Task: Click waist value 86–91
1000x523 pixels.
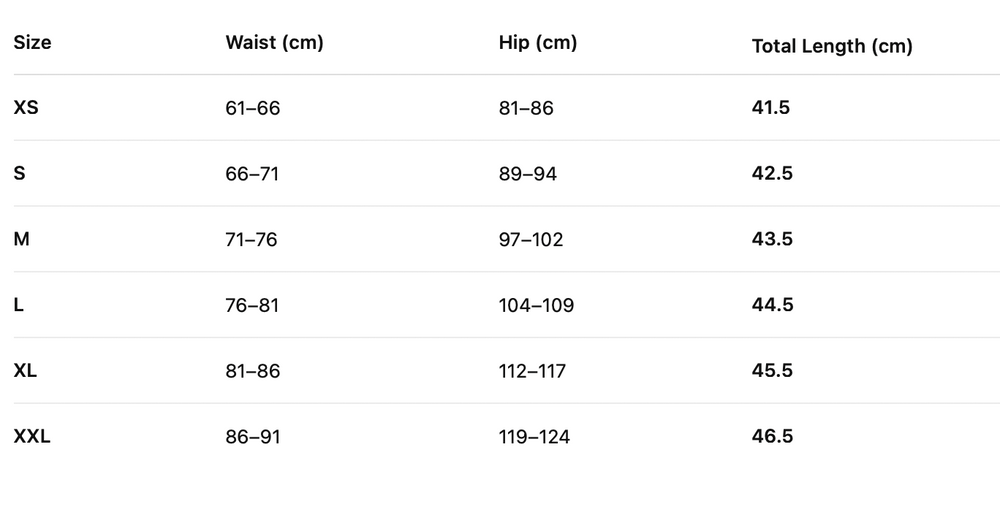Action: pyautogui.click(x=252, y=438)
